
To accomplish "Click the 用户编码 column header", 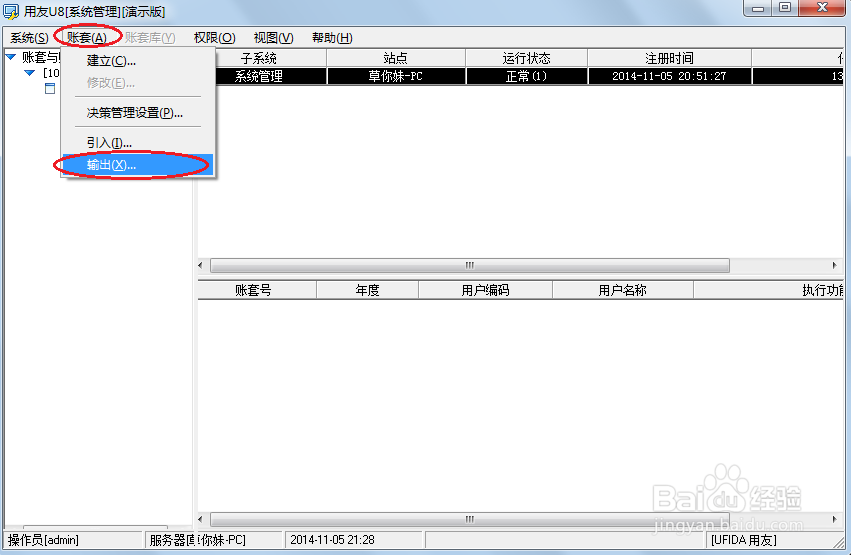I will point(485,290).
